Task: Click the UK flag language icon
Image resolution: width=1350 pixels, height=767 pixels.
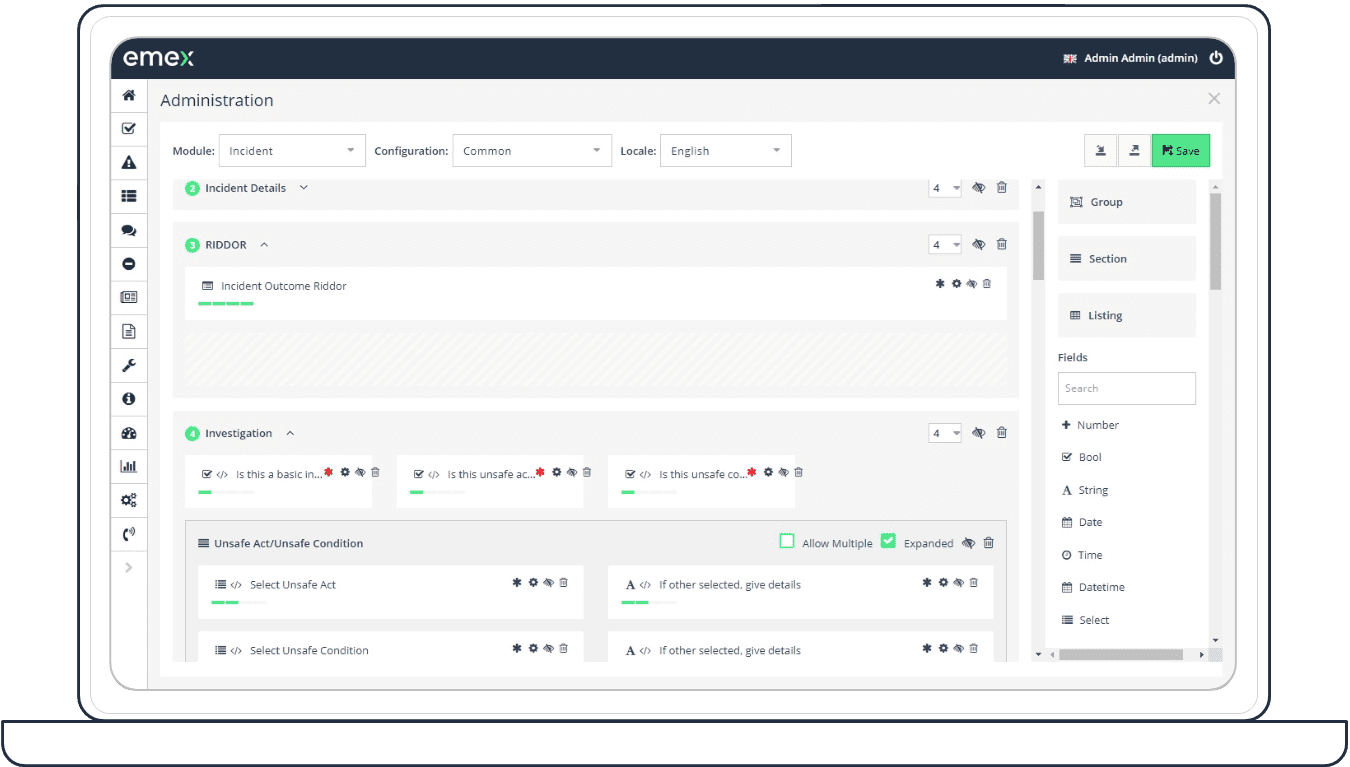Action: point(1069,59)
